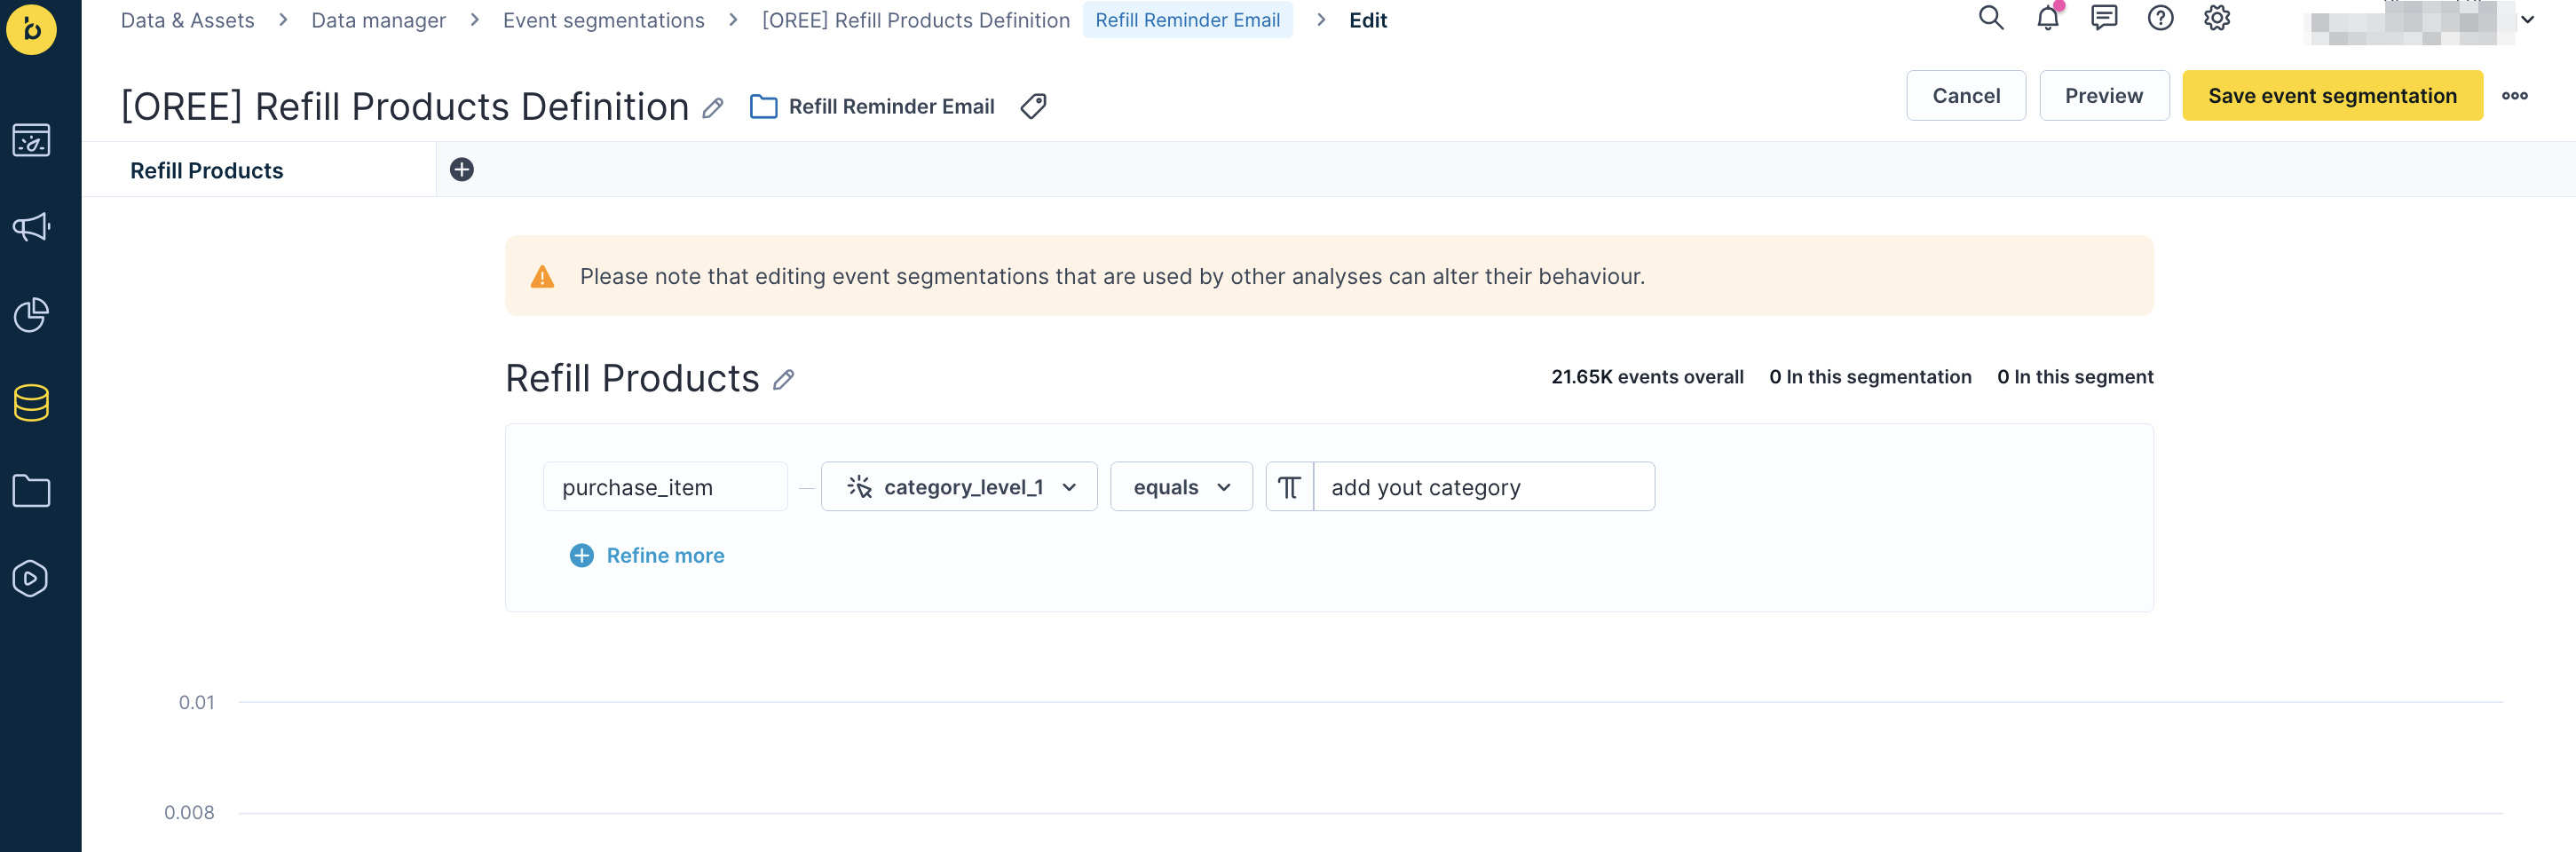Viewport: 2576px width, 852px height.
Task: Select the Refill Products tab
Action: [258, 170]
